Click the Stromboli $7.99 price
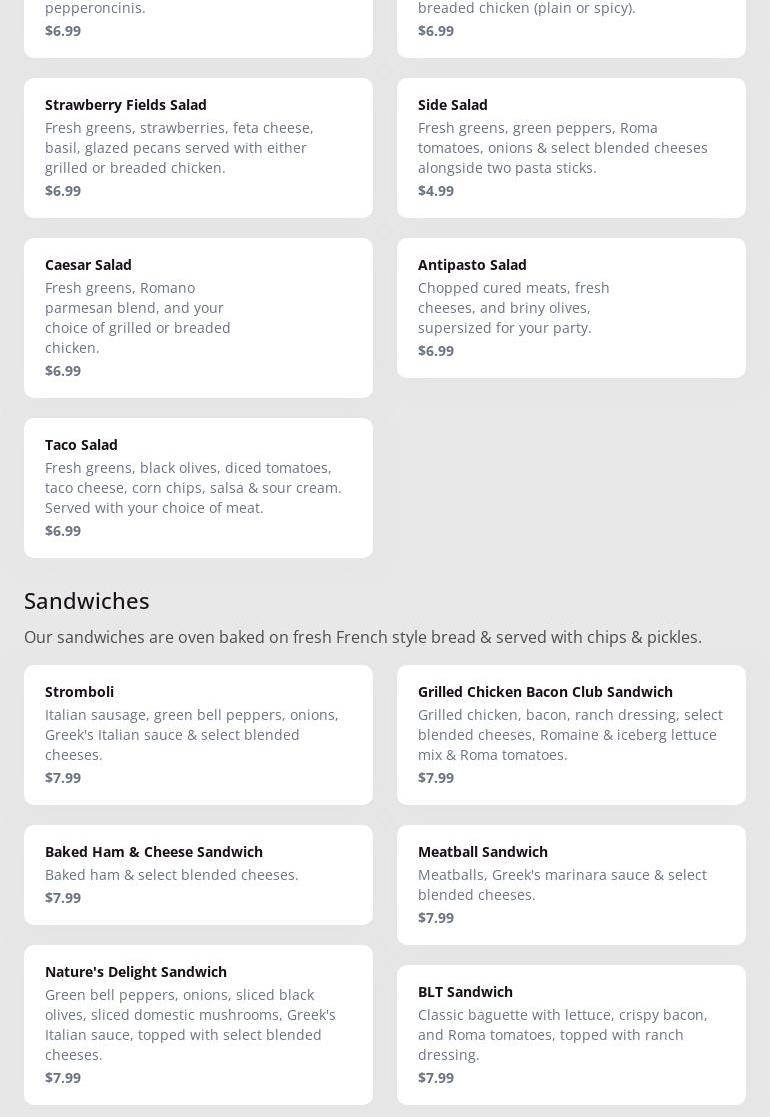Viewport: 770px width, 1117px height. [63, 777]
